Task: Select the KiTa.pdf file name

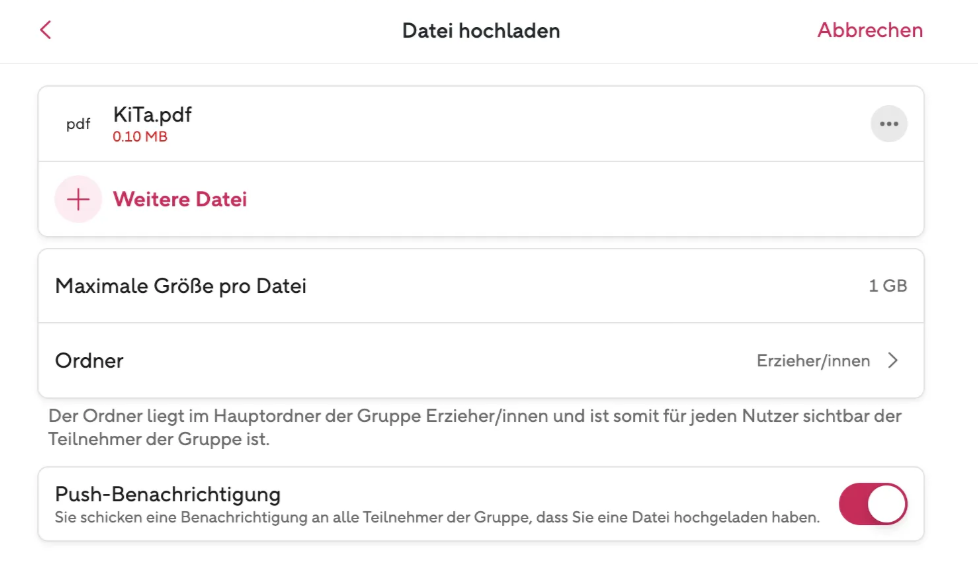Action: 152,115
